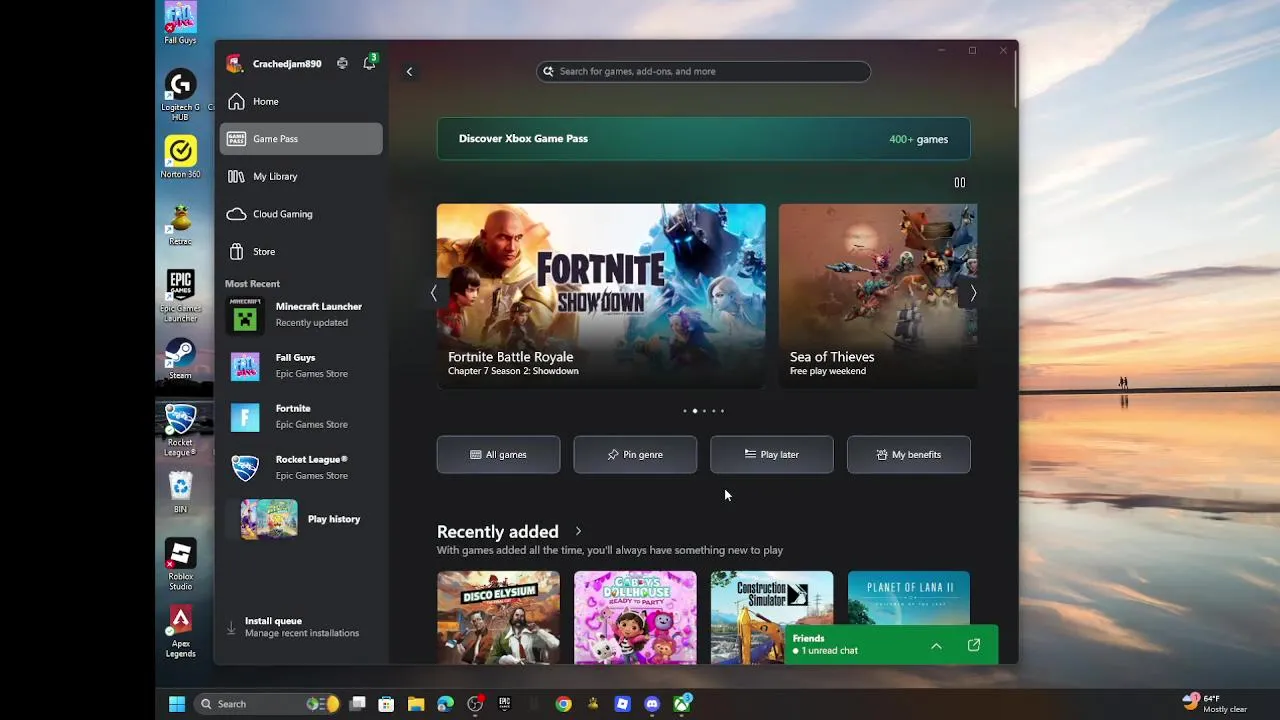Click the Discover Xbox Game Pass banner
This screenshot has height=720, width=1280.
[703, 139]
